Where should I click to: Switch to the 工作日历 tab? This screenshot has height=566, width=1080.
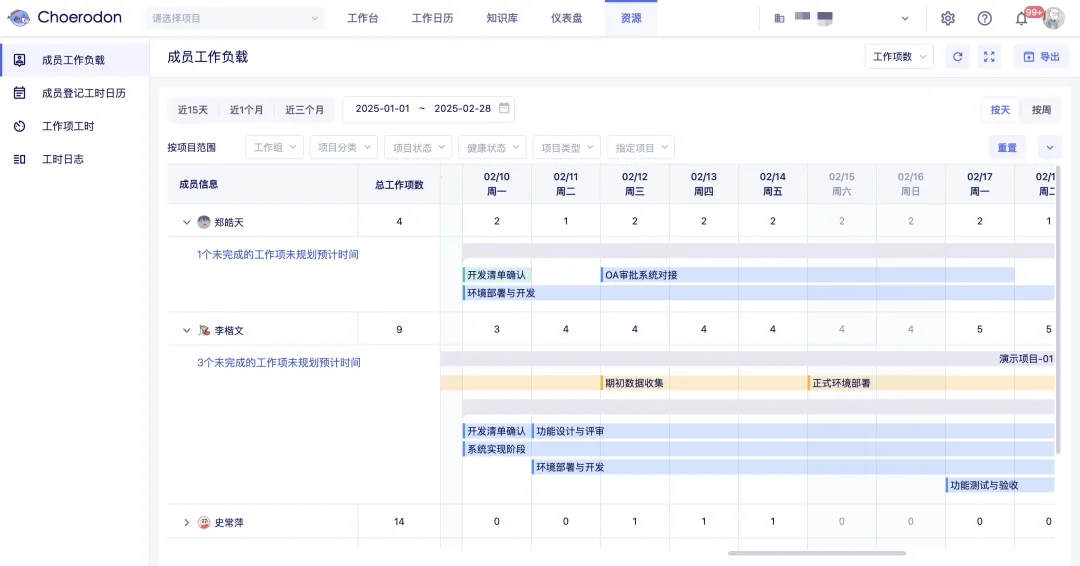point(433,19)
